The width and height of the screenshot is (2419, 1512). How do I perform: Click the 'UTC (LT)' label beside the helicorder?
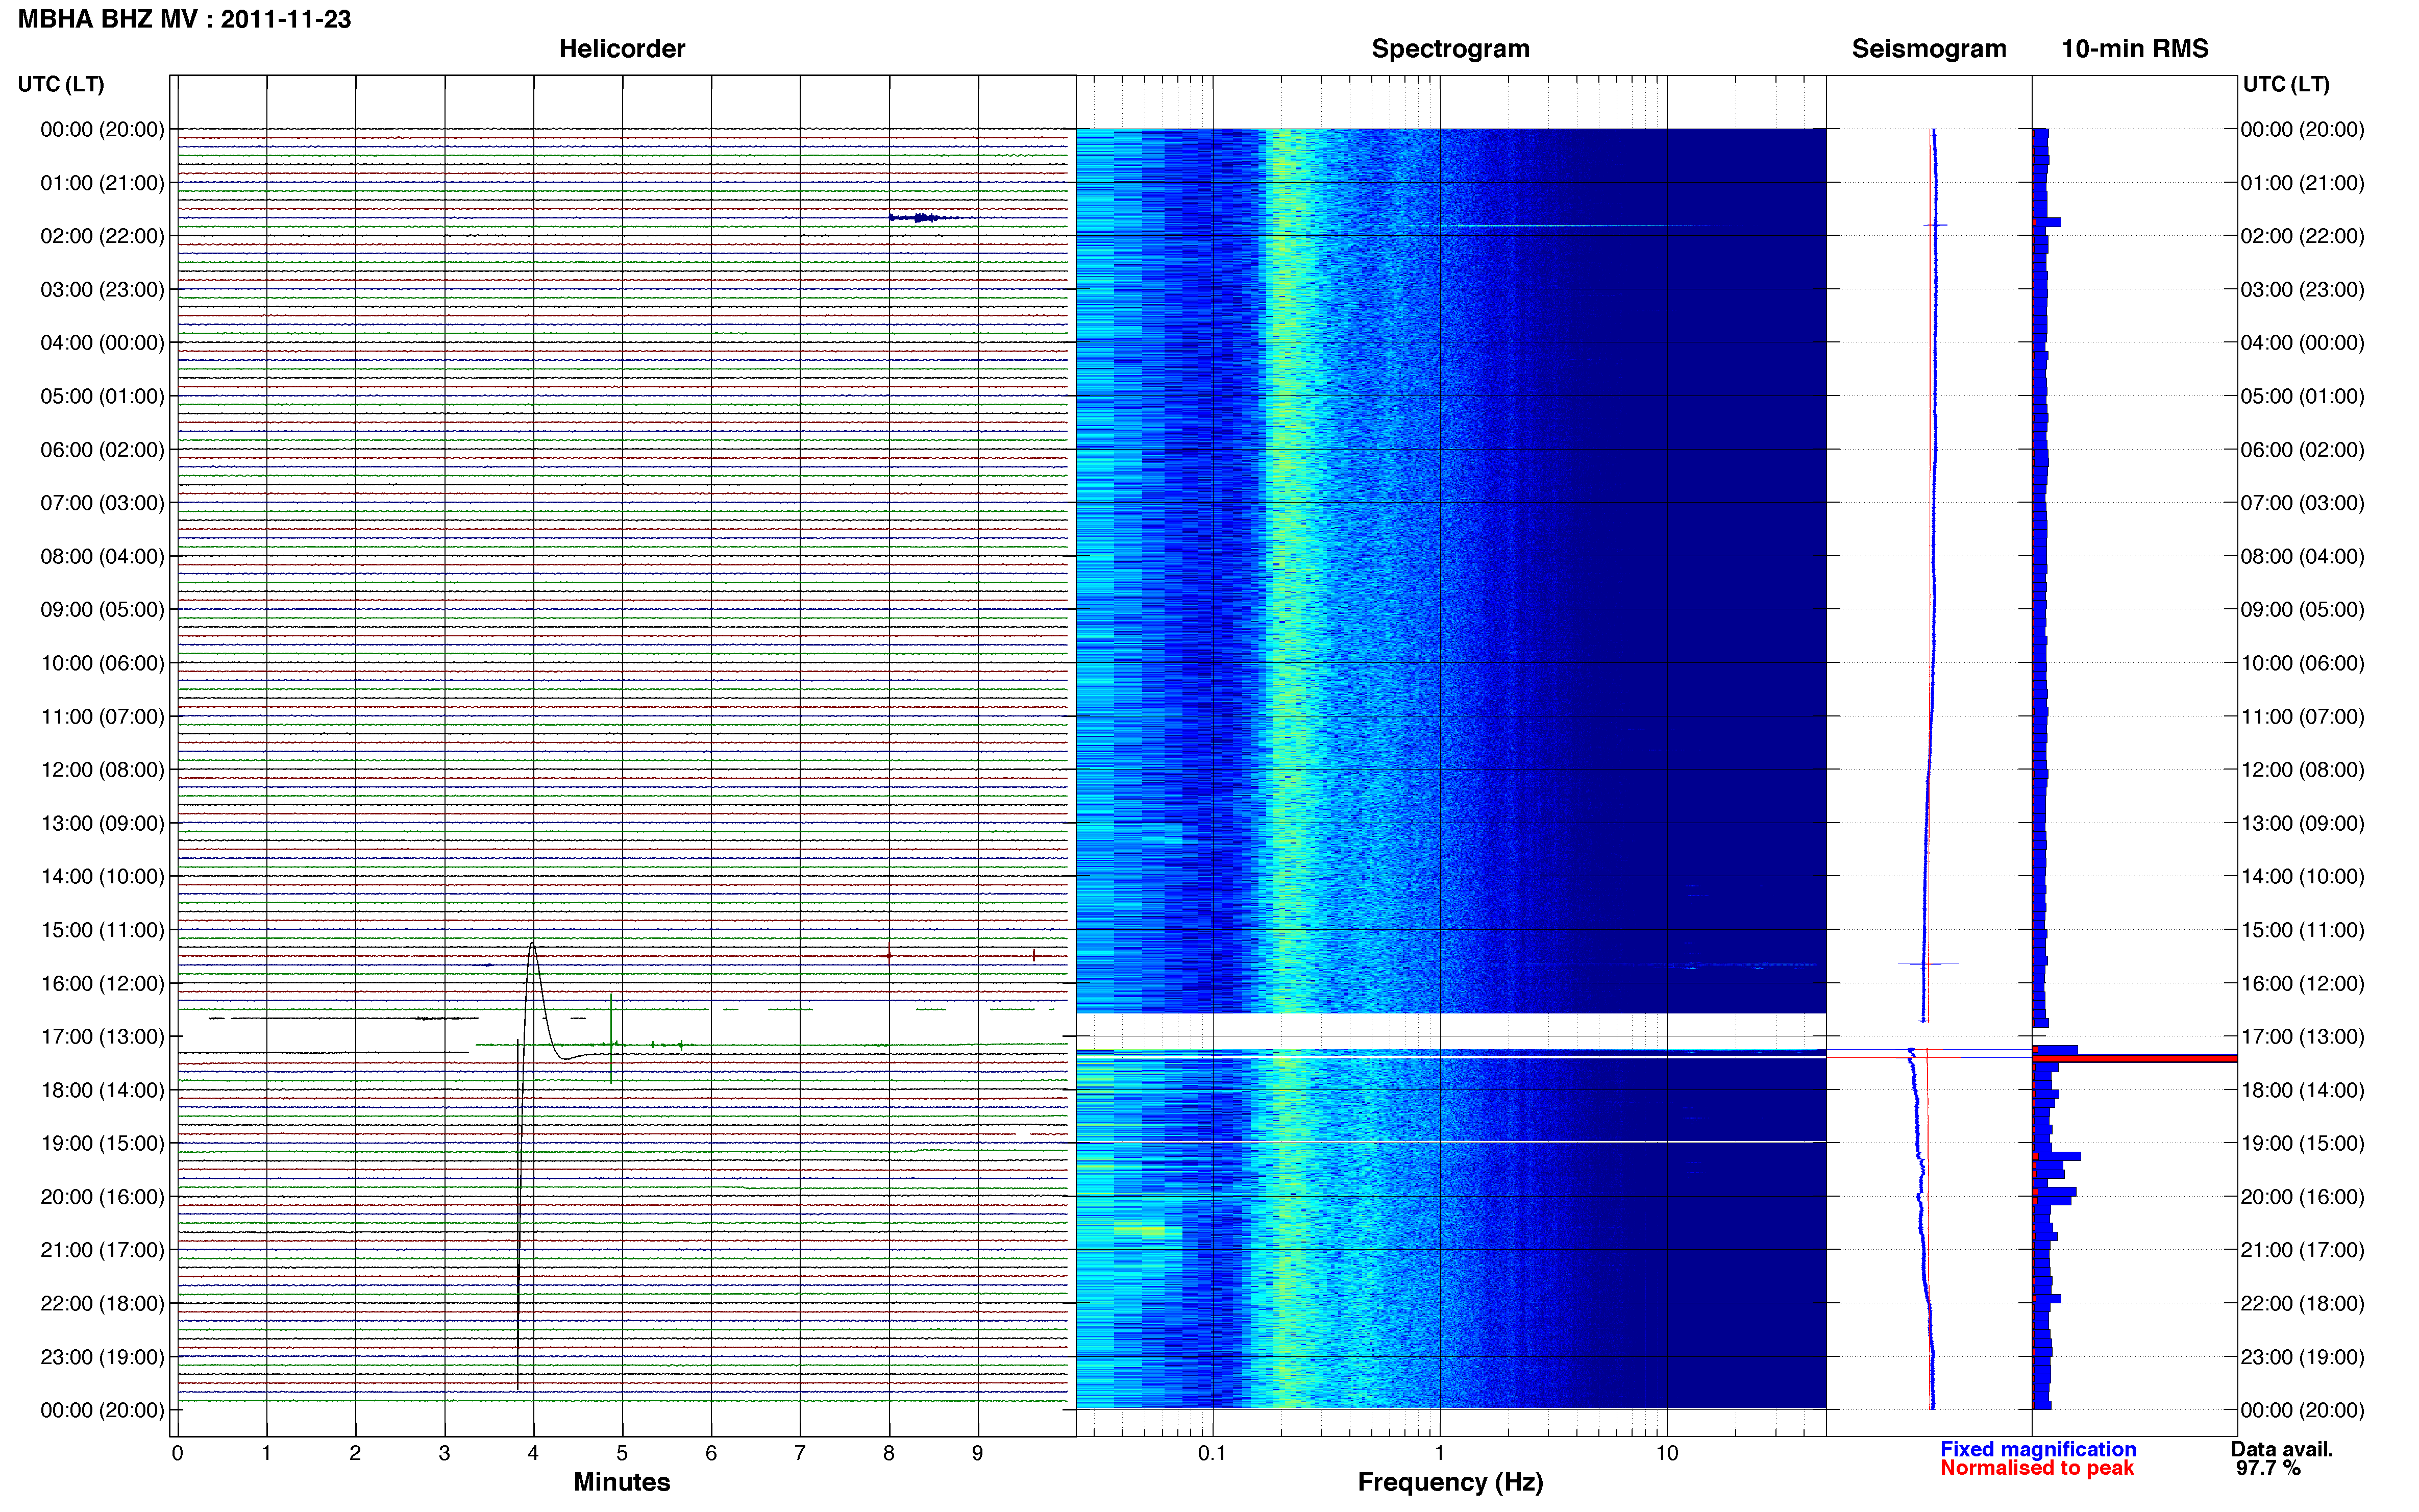61,84
